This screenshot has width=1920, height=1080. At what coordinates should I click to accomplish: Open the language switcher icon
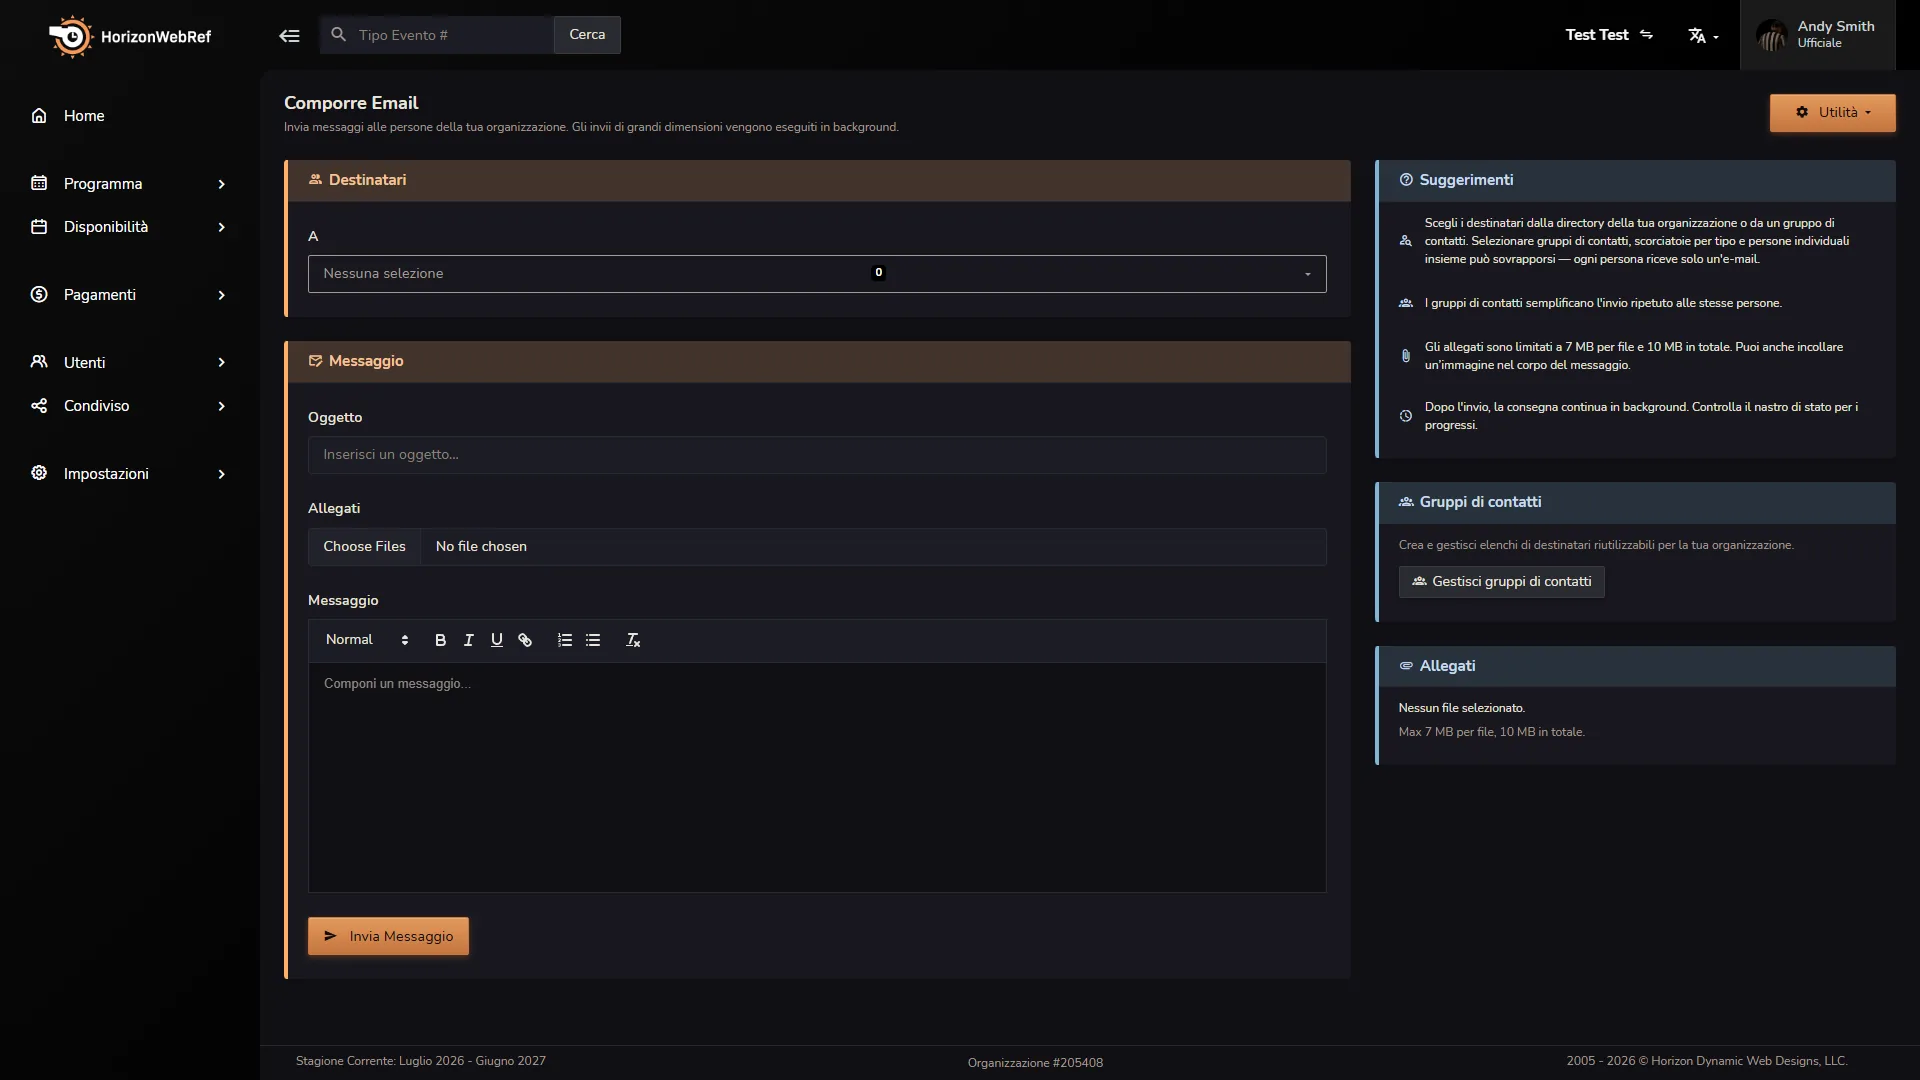(1703, 36)
